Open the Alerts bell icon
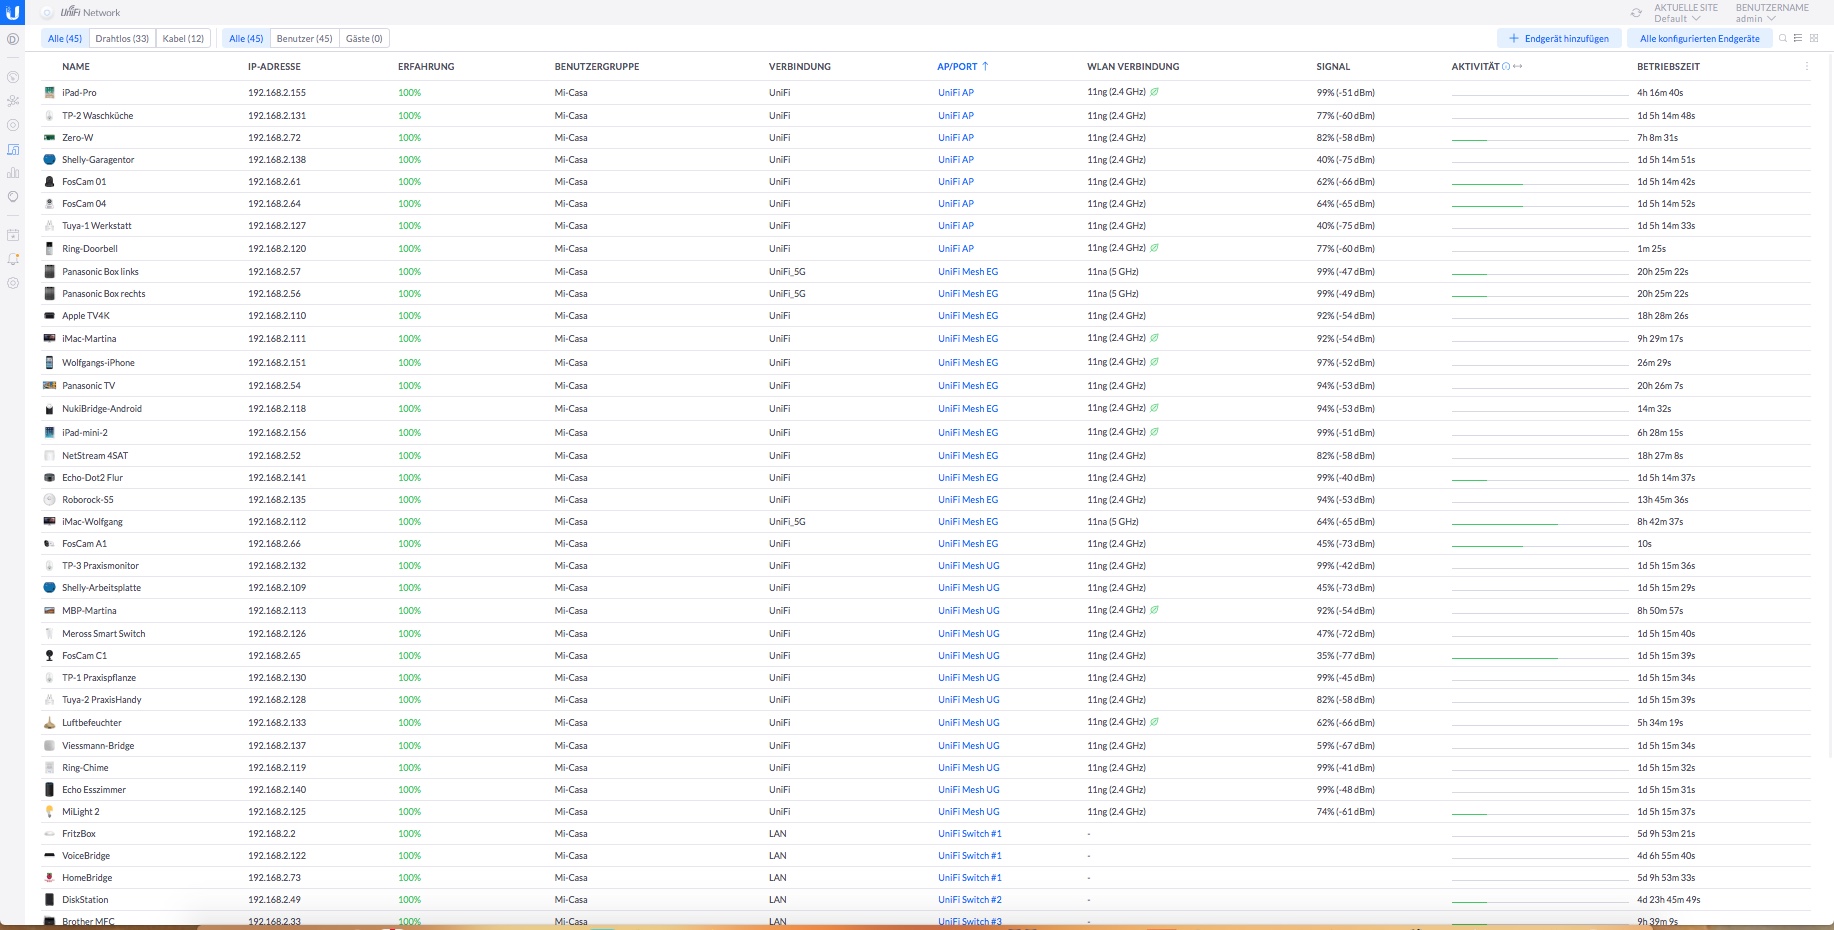Image resolution: width=1834 pixels, height=930 pixels. click(x=13, y=259)
